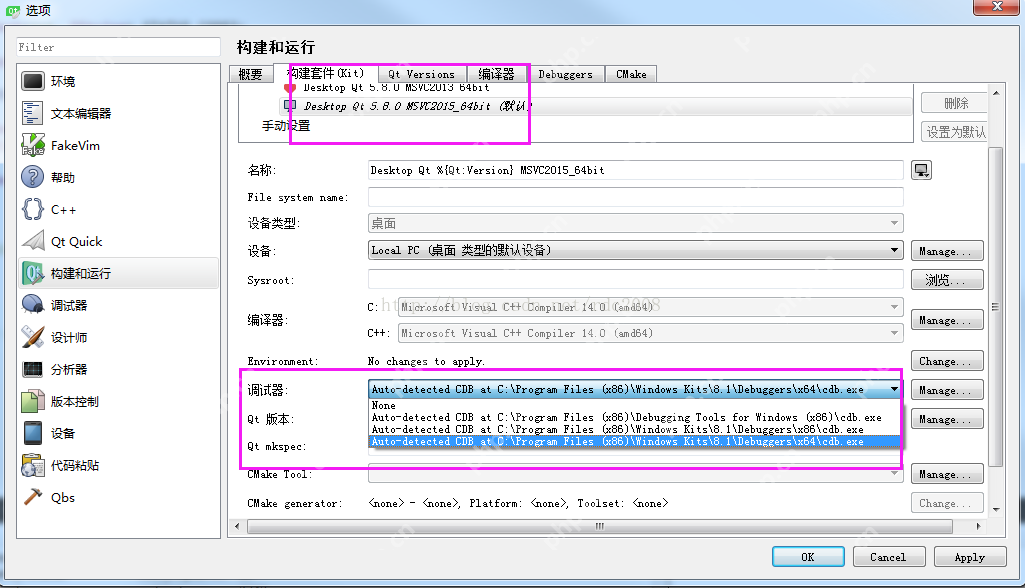Switch to the 概要 tab
The width and height of the screenshot is (1025, 588).
pos(251,75)
